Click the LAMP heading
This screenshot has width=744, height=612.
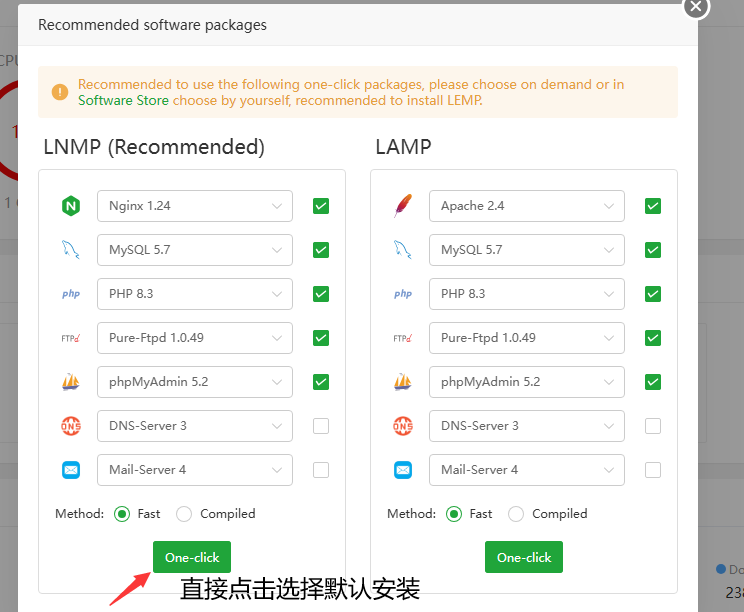coord(404,147)
